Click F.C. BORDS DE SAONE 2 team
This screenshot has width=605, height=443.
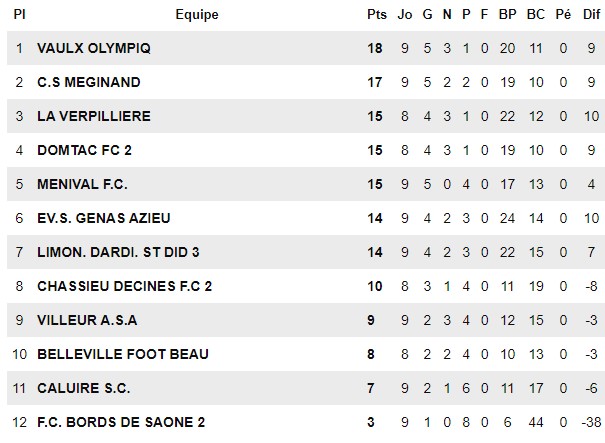(121, 422)
